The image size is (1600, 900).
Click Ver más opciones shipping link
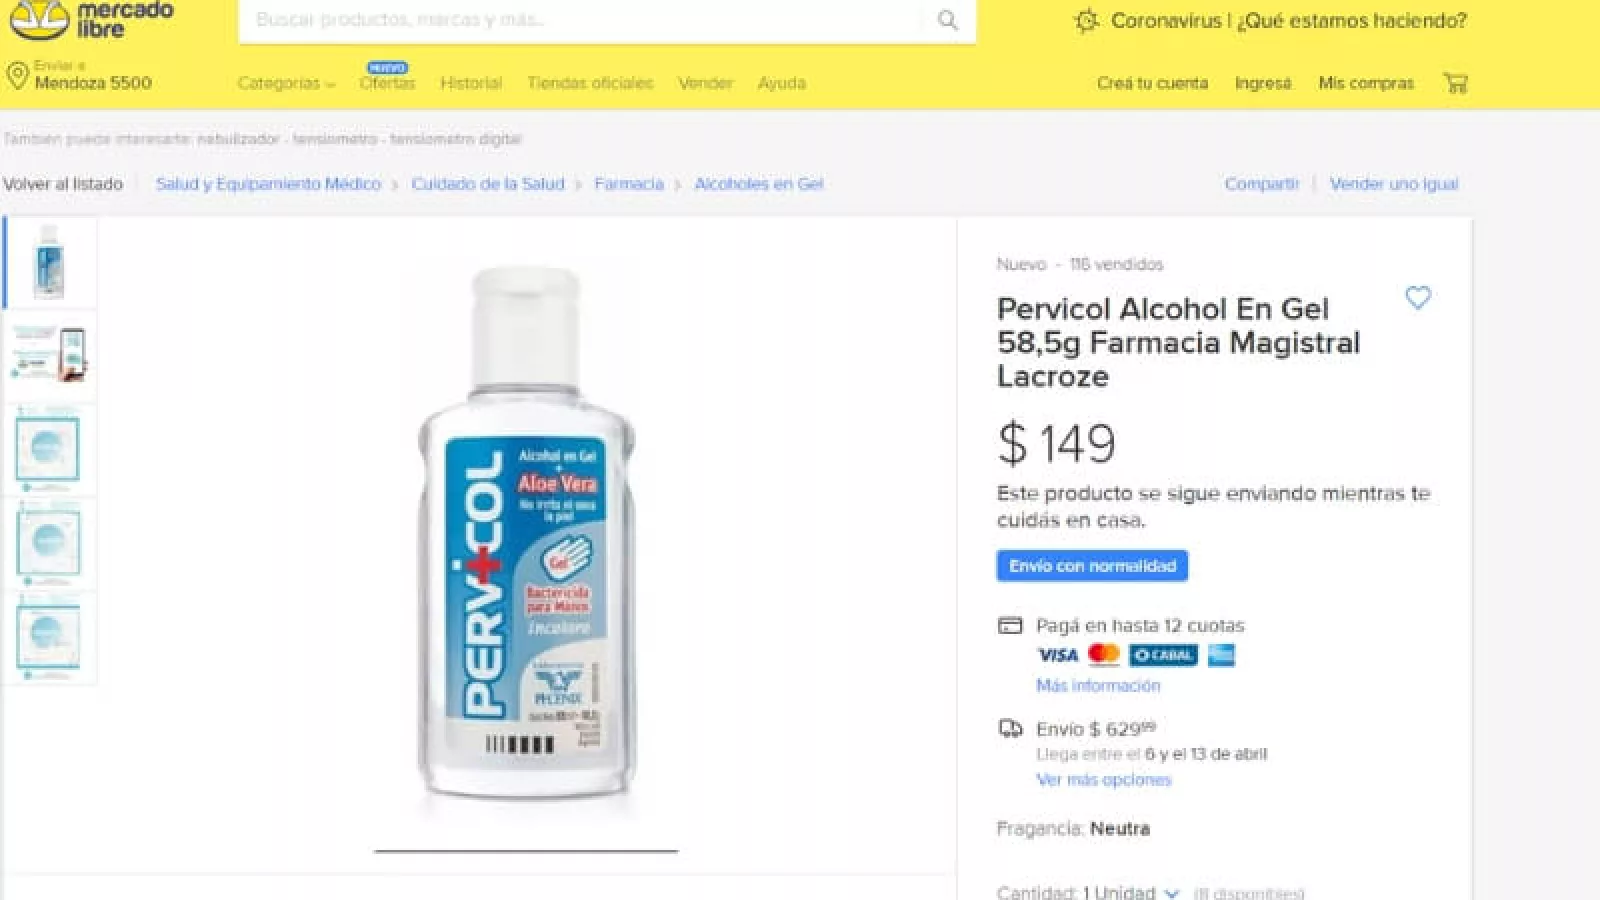(1103, 780)
